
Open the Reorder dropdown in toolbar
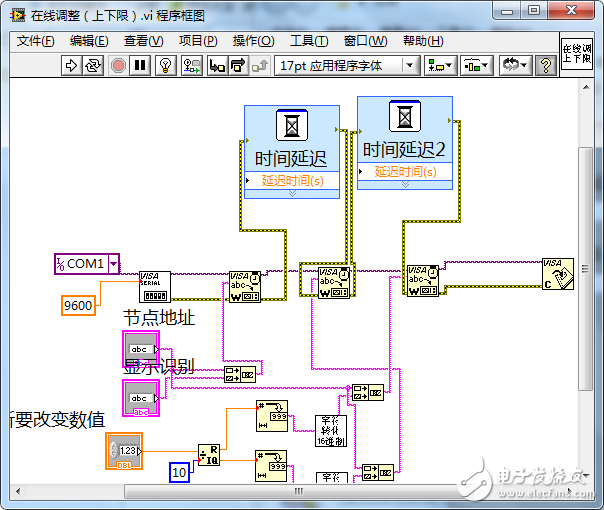(x=515, y=65)
